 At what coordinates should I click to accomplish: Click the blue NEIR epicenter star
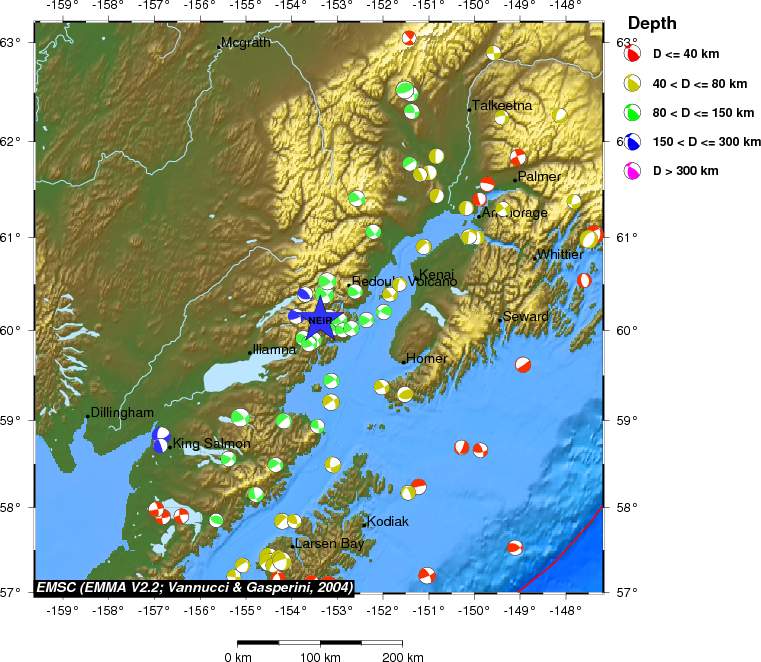click(320, 319)
